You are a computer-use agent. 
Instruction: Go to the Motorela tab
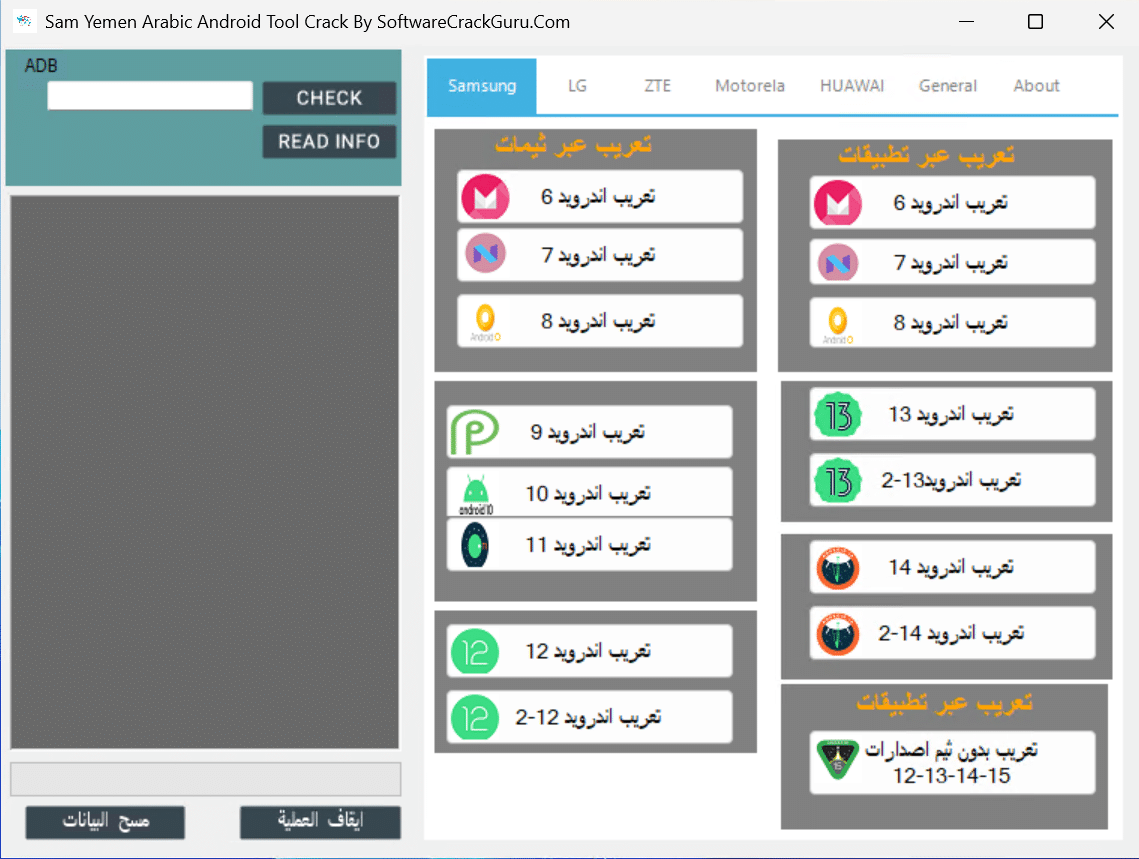750,86
